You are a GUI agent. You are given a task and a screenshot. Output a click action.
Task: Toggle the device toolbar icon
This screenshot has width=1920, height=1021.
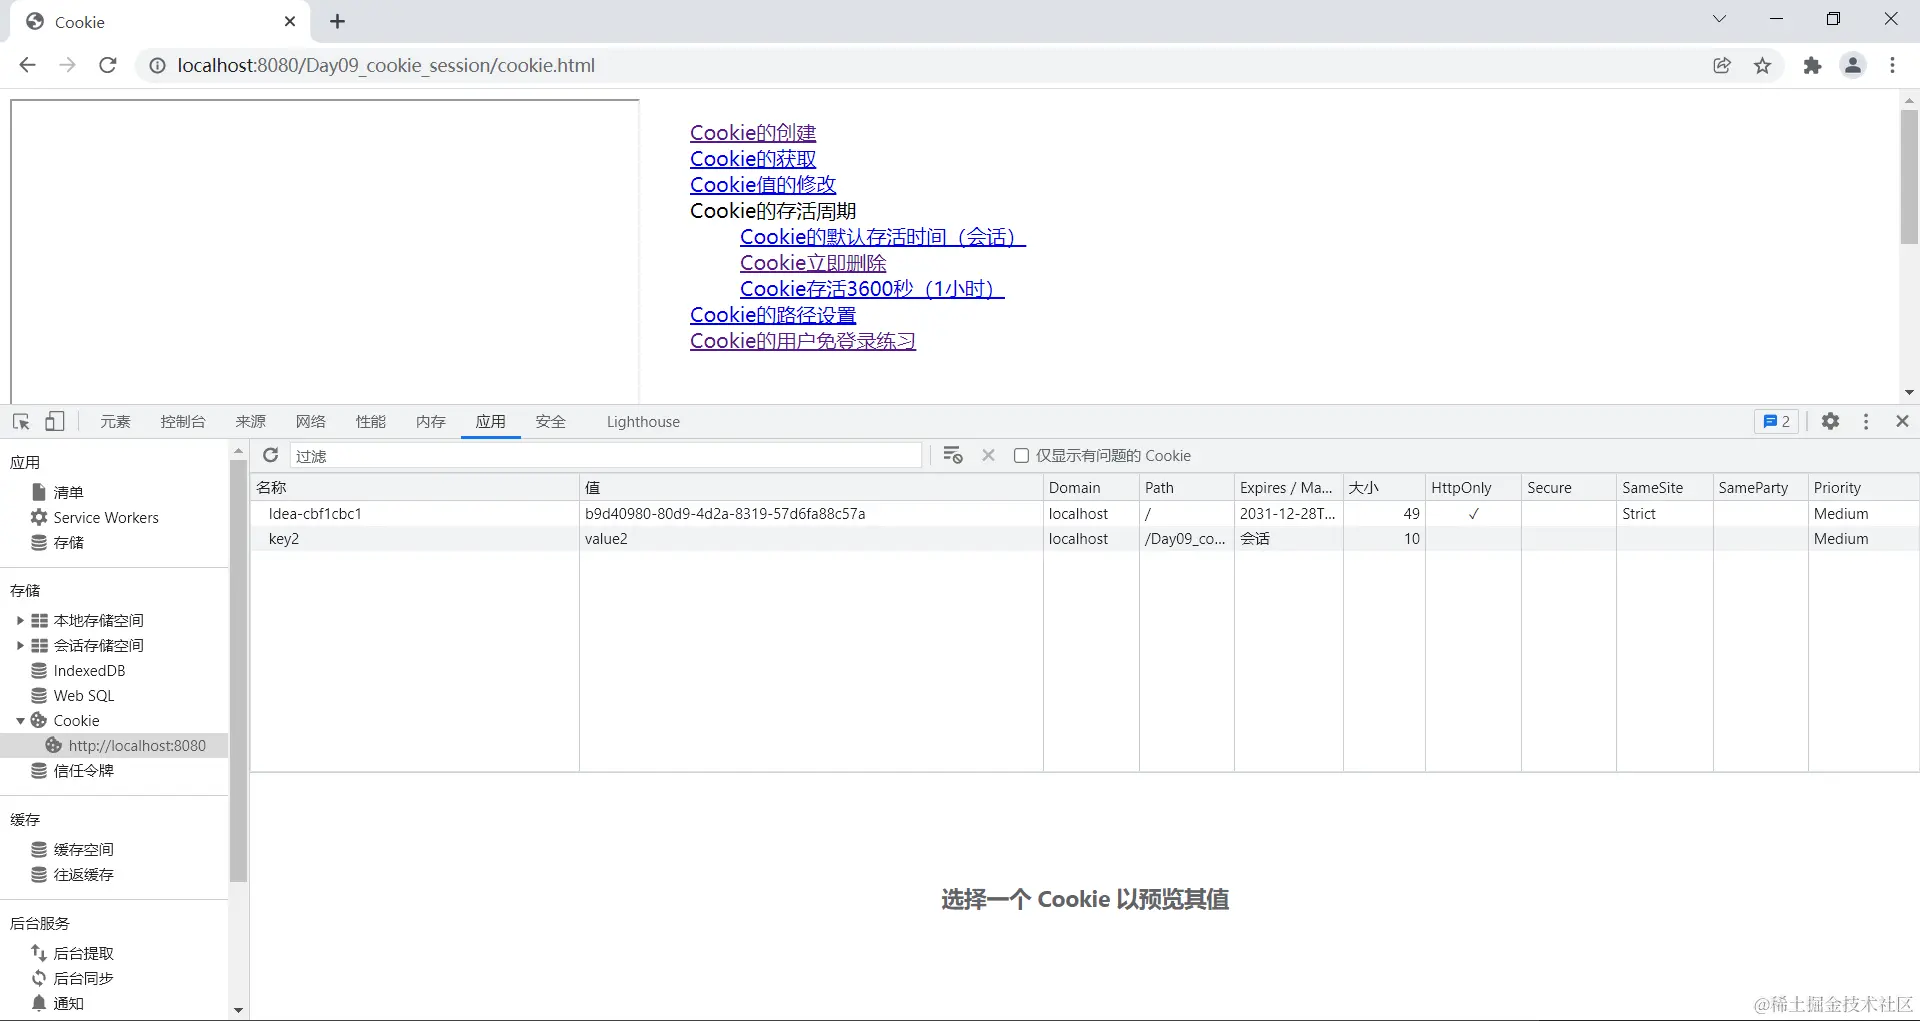pyautogui.click(x=55, y=422)
